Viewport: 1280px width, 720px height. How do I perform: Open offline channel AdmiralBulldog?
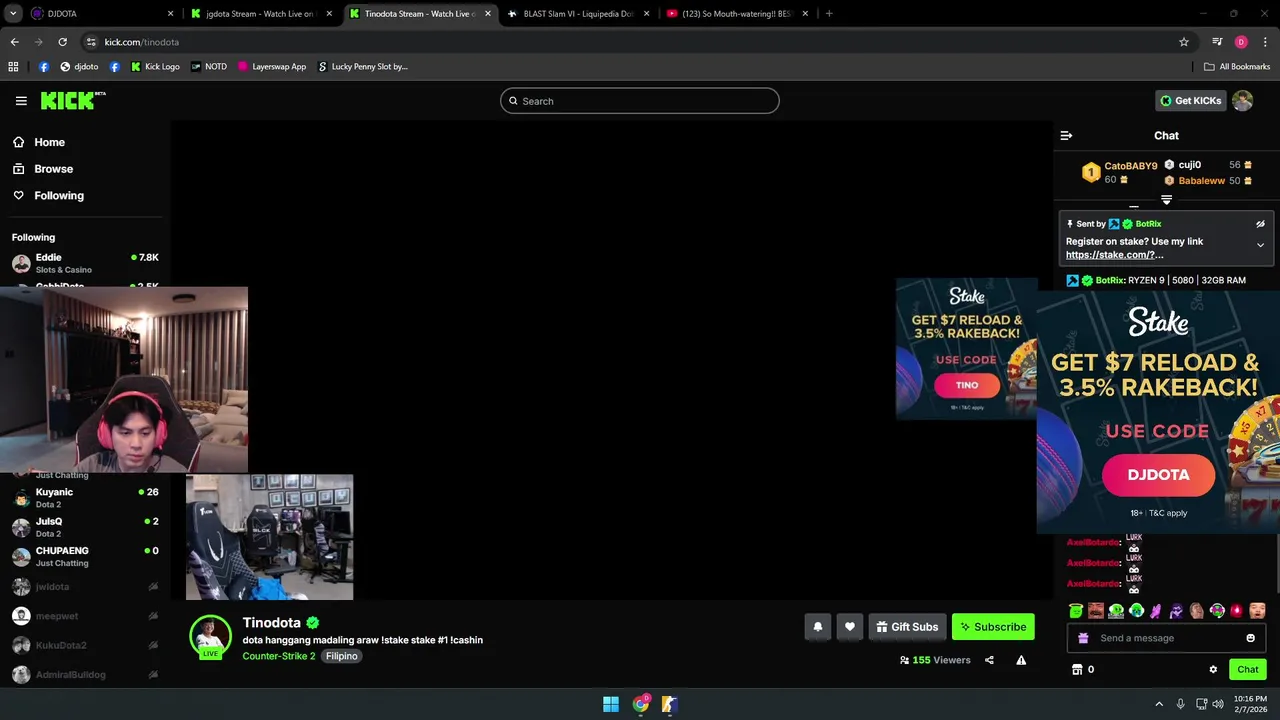tap(85, 675)
